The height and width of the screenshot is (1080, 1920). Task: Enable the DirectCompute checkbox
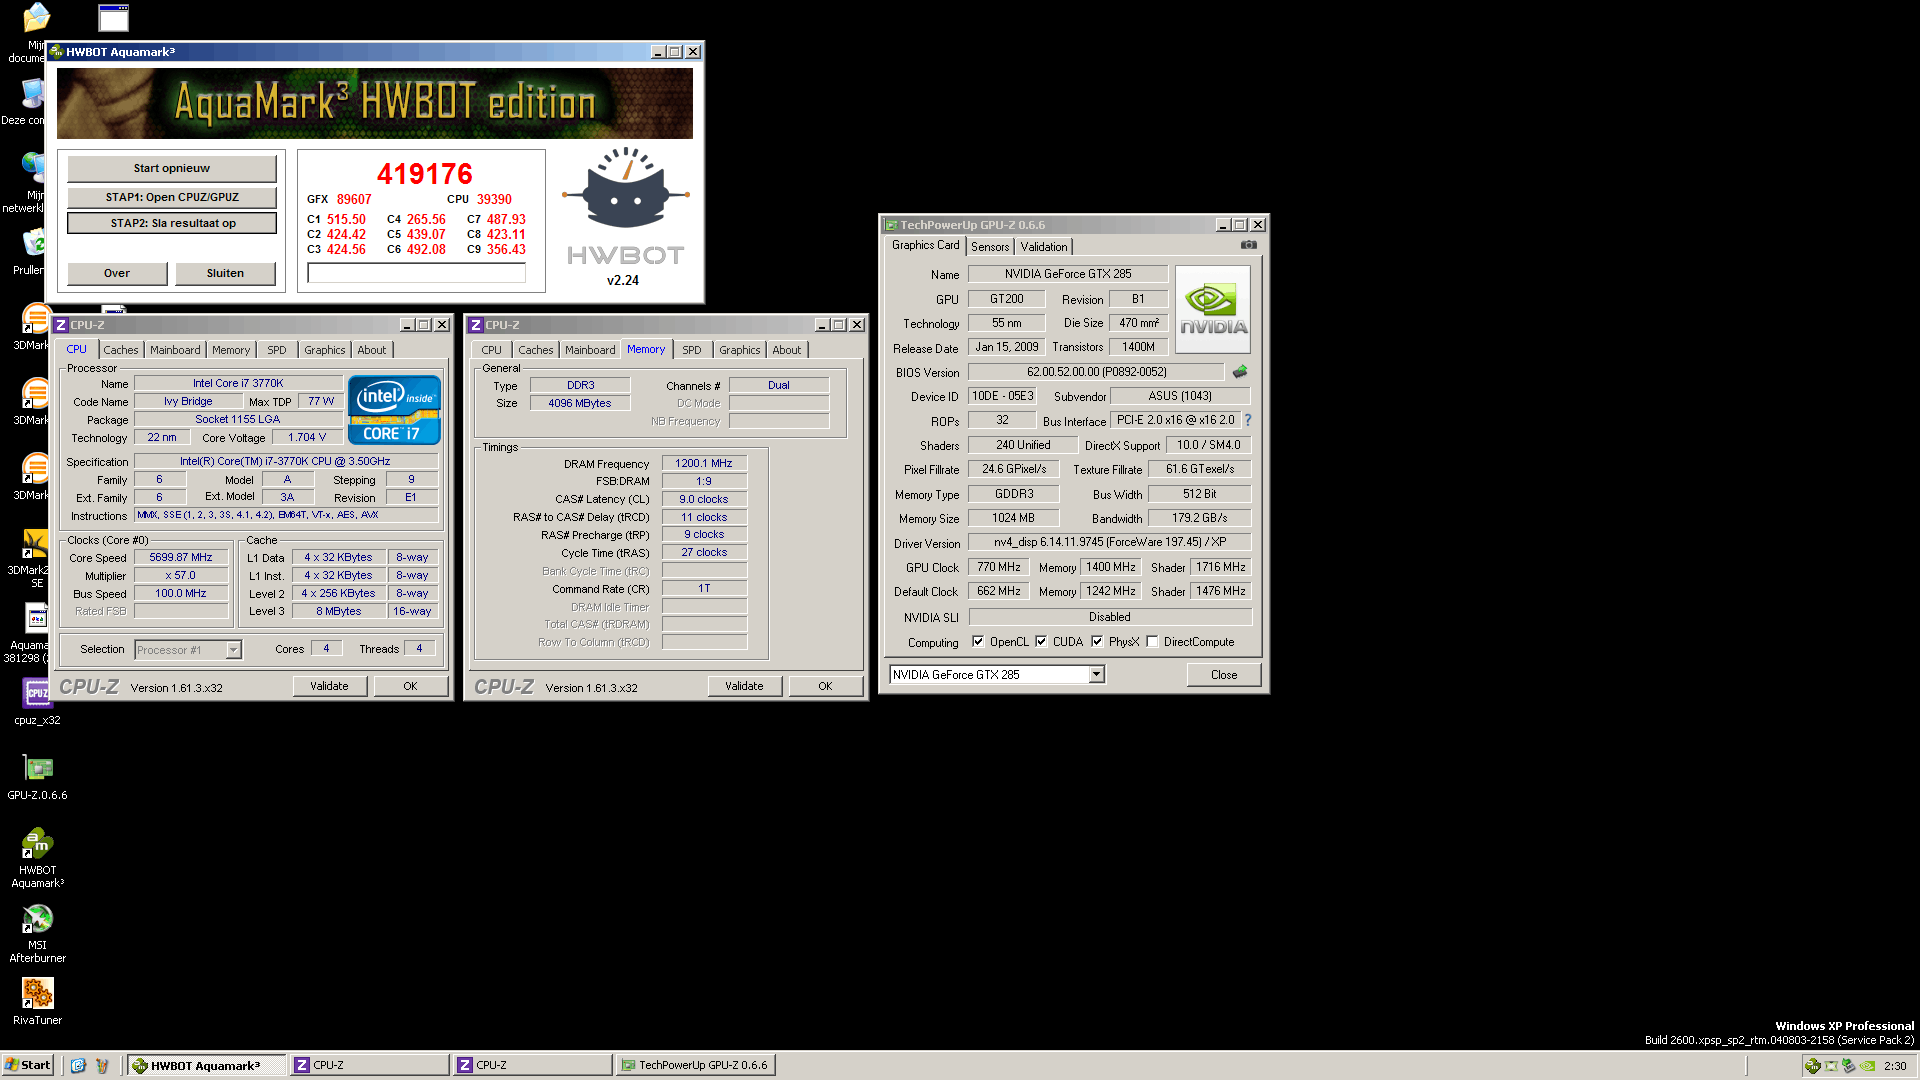pos(1152,642)
